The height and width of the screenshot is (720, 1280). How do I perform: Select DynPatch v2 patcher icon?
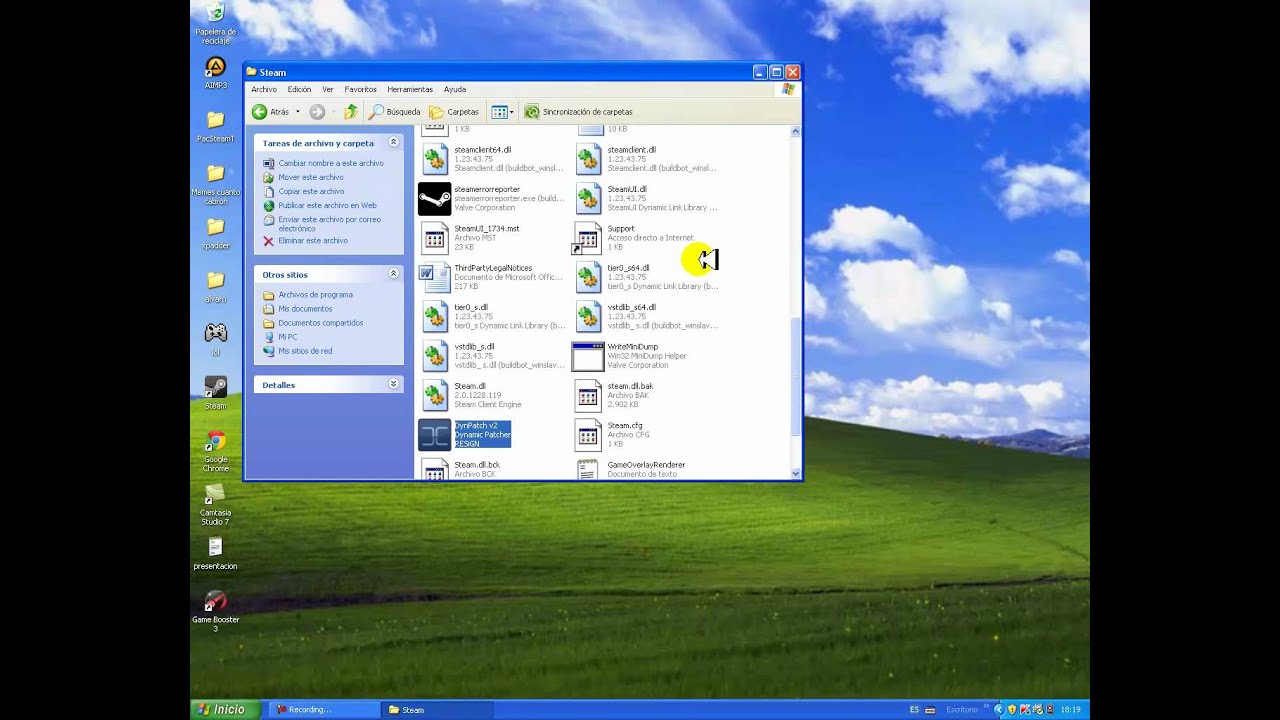tap(434, 435)
